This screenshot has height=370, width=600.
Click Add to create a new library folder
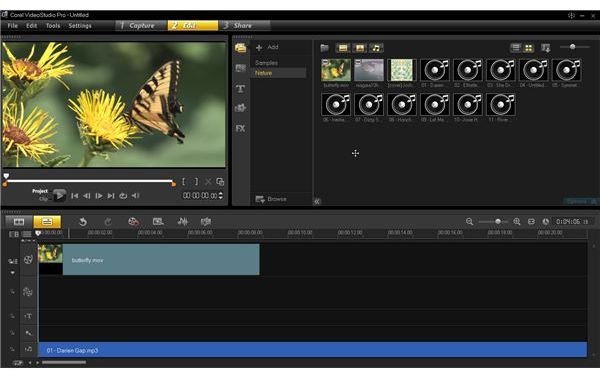[267, 47]
